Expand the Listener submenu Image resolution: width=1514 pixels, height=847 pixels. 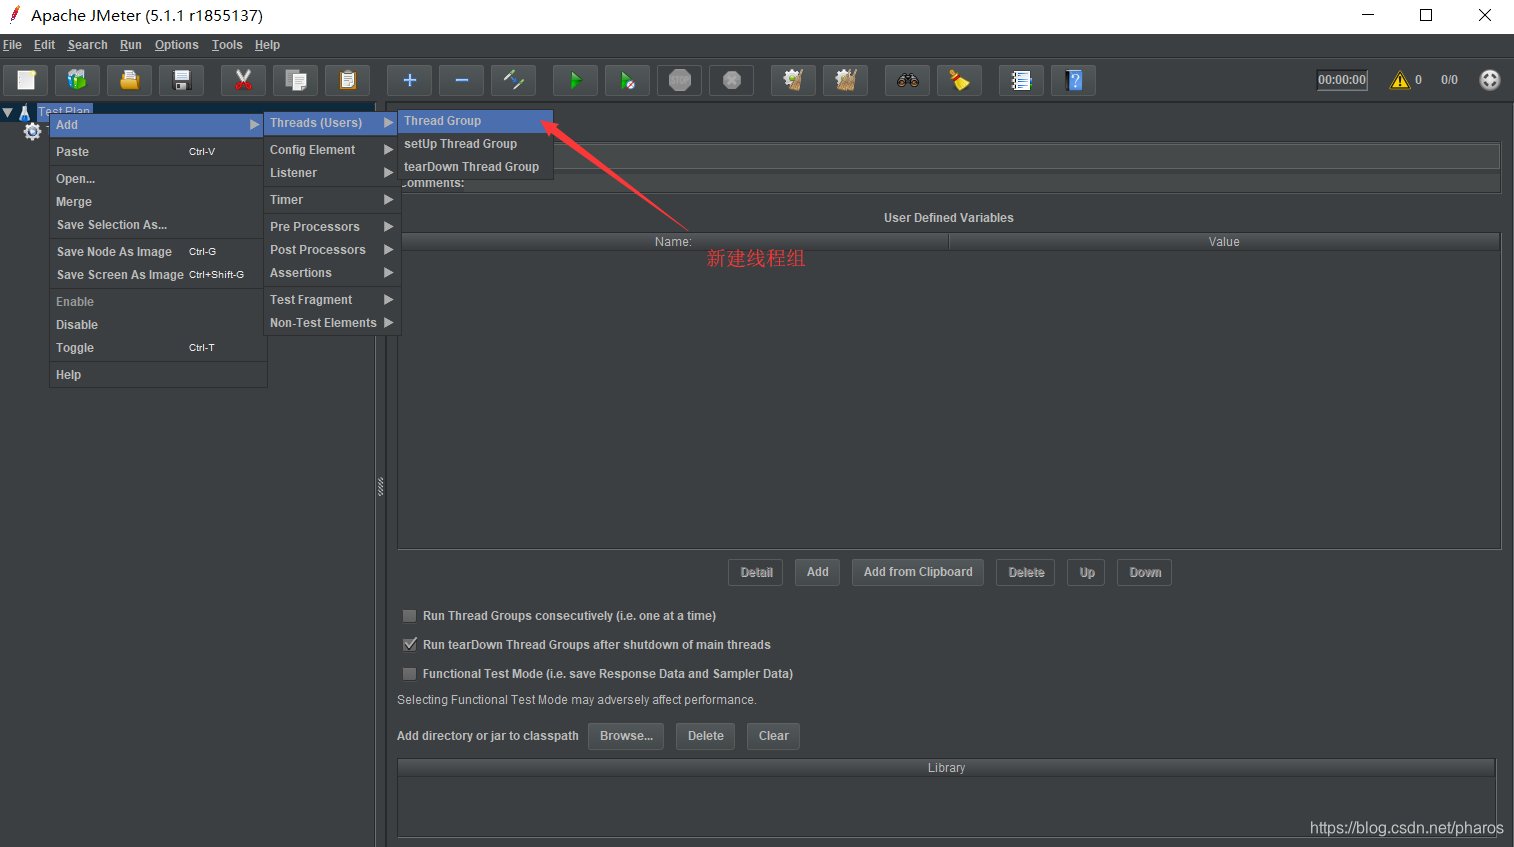pos(331,173)
